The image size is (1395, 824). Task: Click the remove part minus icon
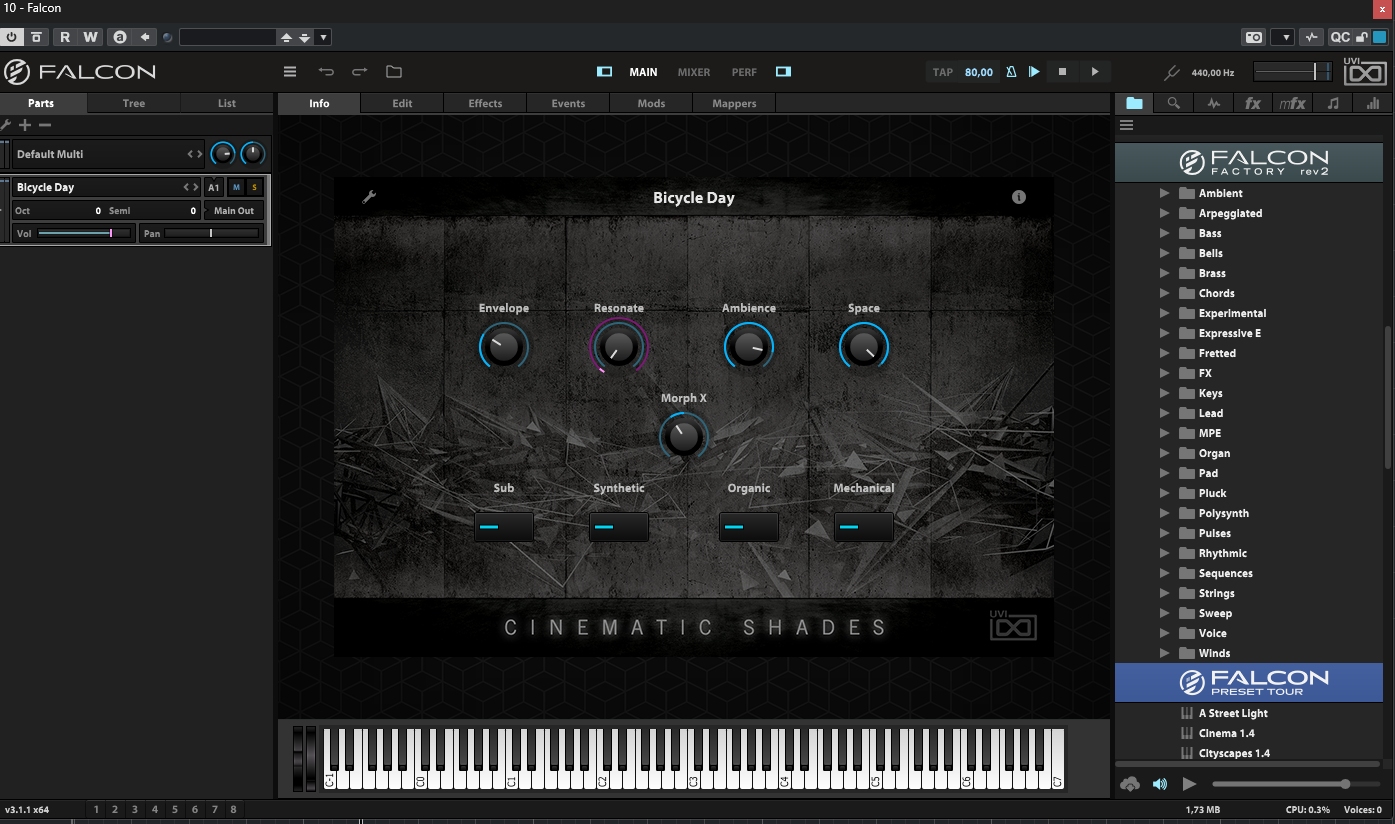pyautogui.click(x=45, y=125)
